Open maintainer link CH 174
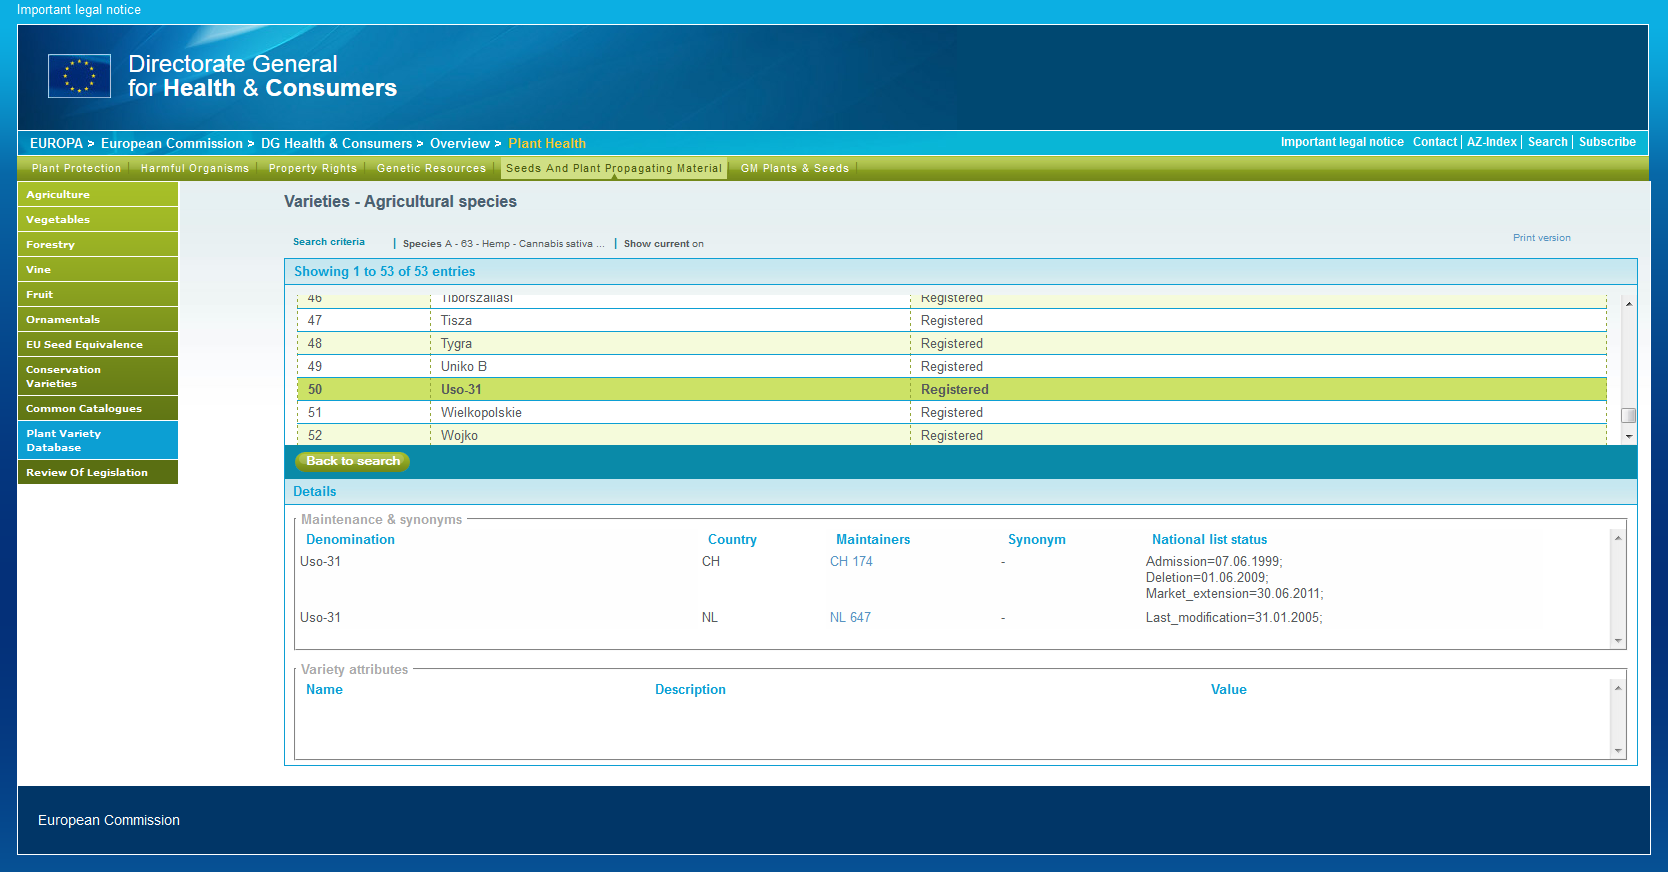1668x872 pixels. pos(851,562)
